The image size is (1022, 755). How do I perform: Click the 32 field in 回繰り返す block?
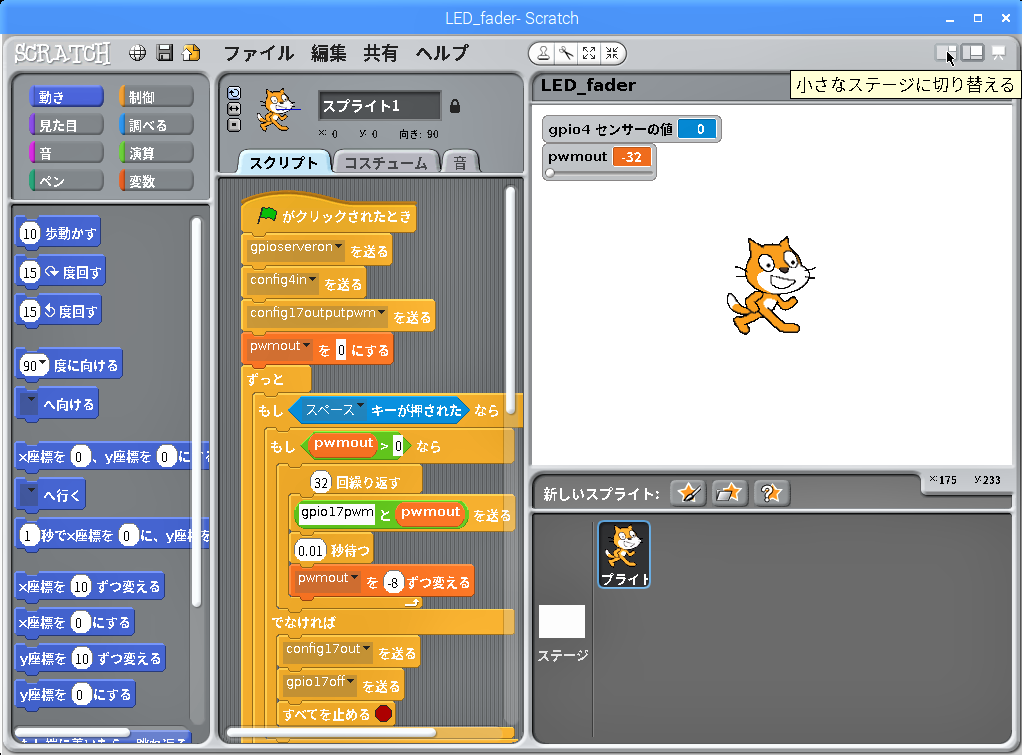(321, 482)
